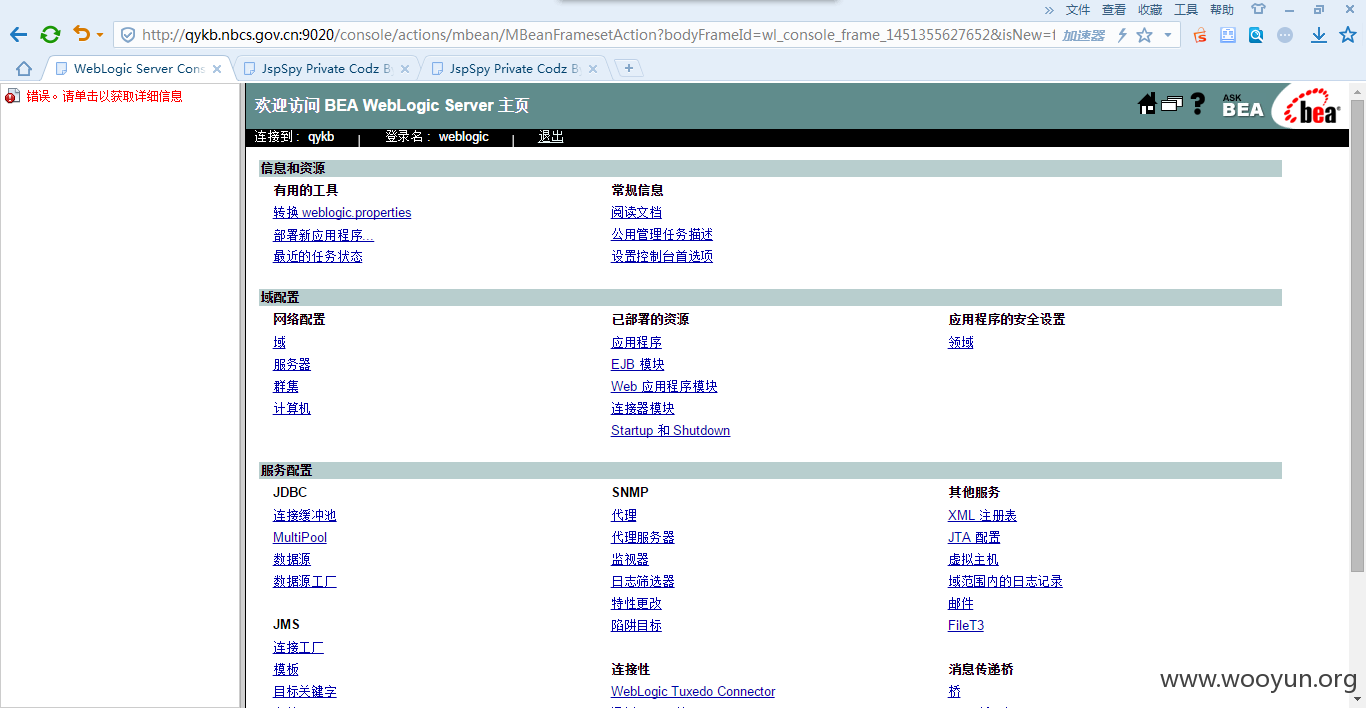Open the MultiPool link

click(x=300, y=538)
